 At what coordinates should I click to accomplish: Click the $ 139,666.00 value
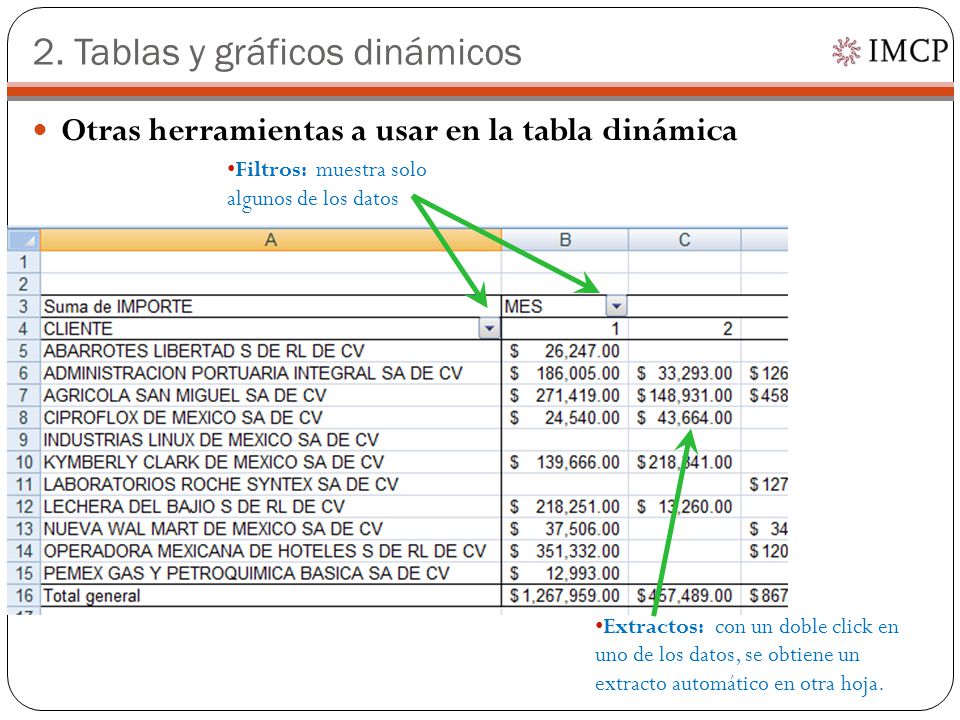[x=565, y=462]
